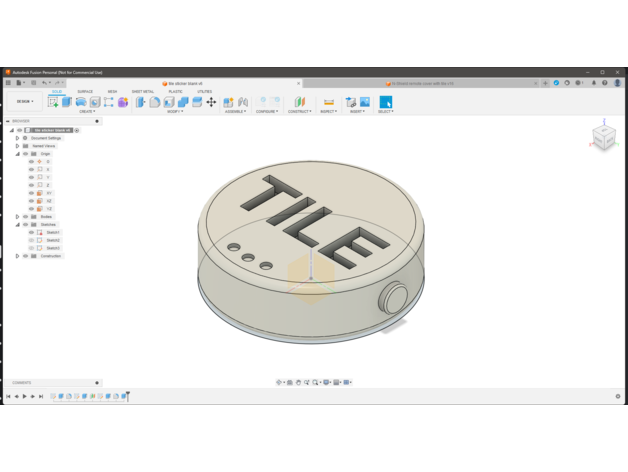Toggle the Bodies folder visibility eye

click(x=25, y=216)
